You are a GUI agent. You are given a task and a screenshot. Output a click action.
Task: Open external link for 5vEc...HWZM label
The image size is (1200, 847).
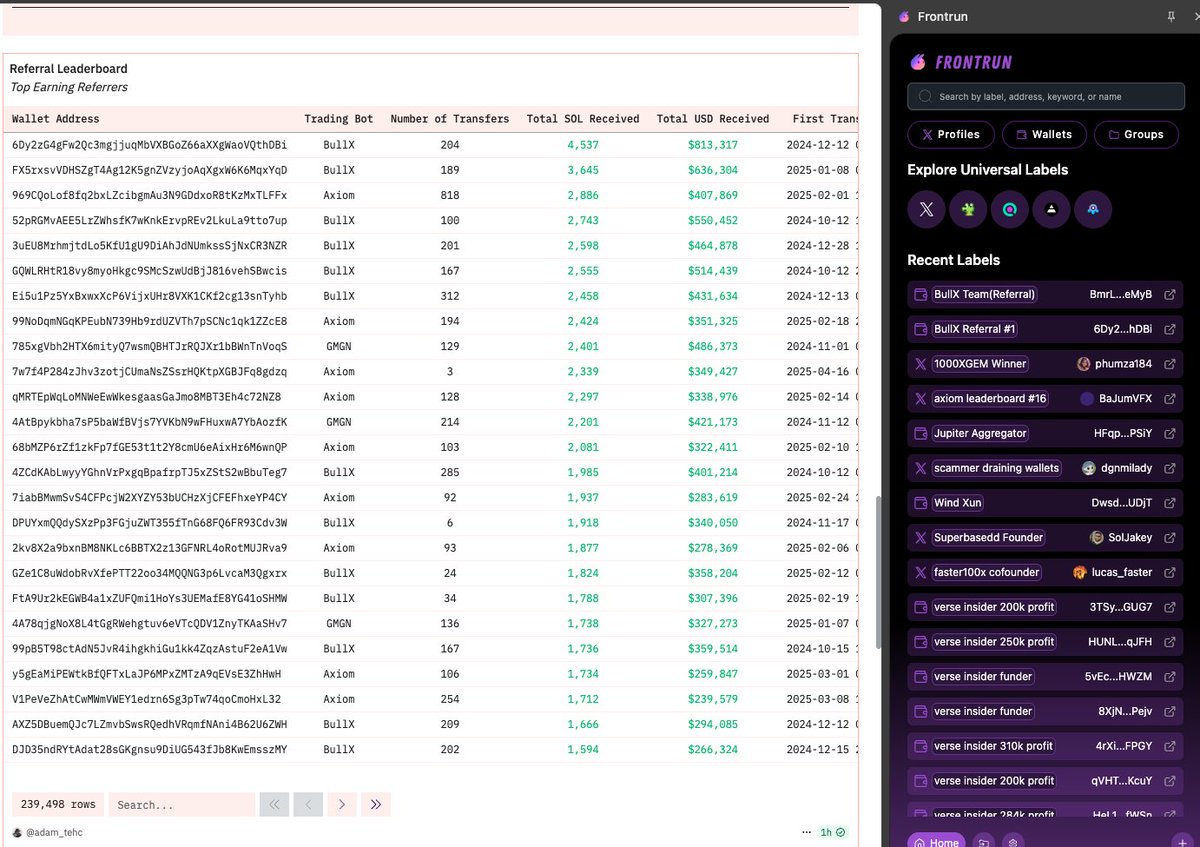[x=1169, y=677]
